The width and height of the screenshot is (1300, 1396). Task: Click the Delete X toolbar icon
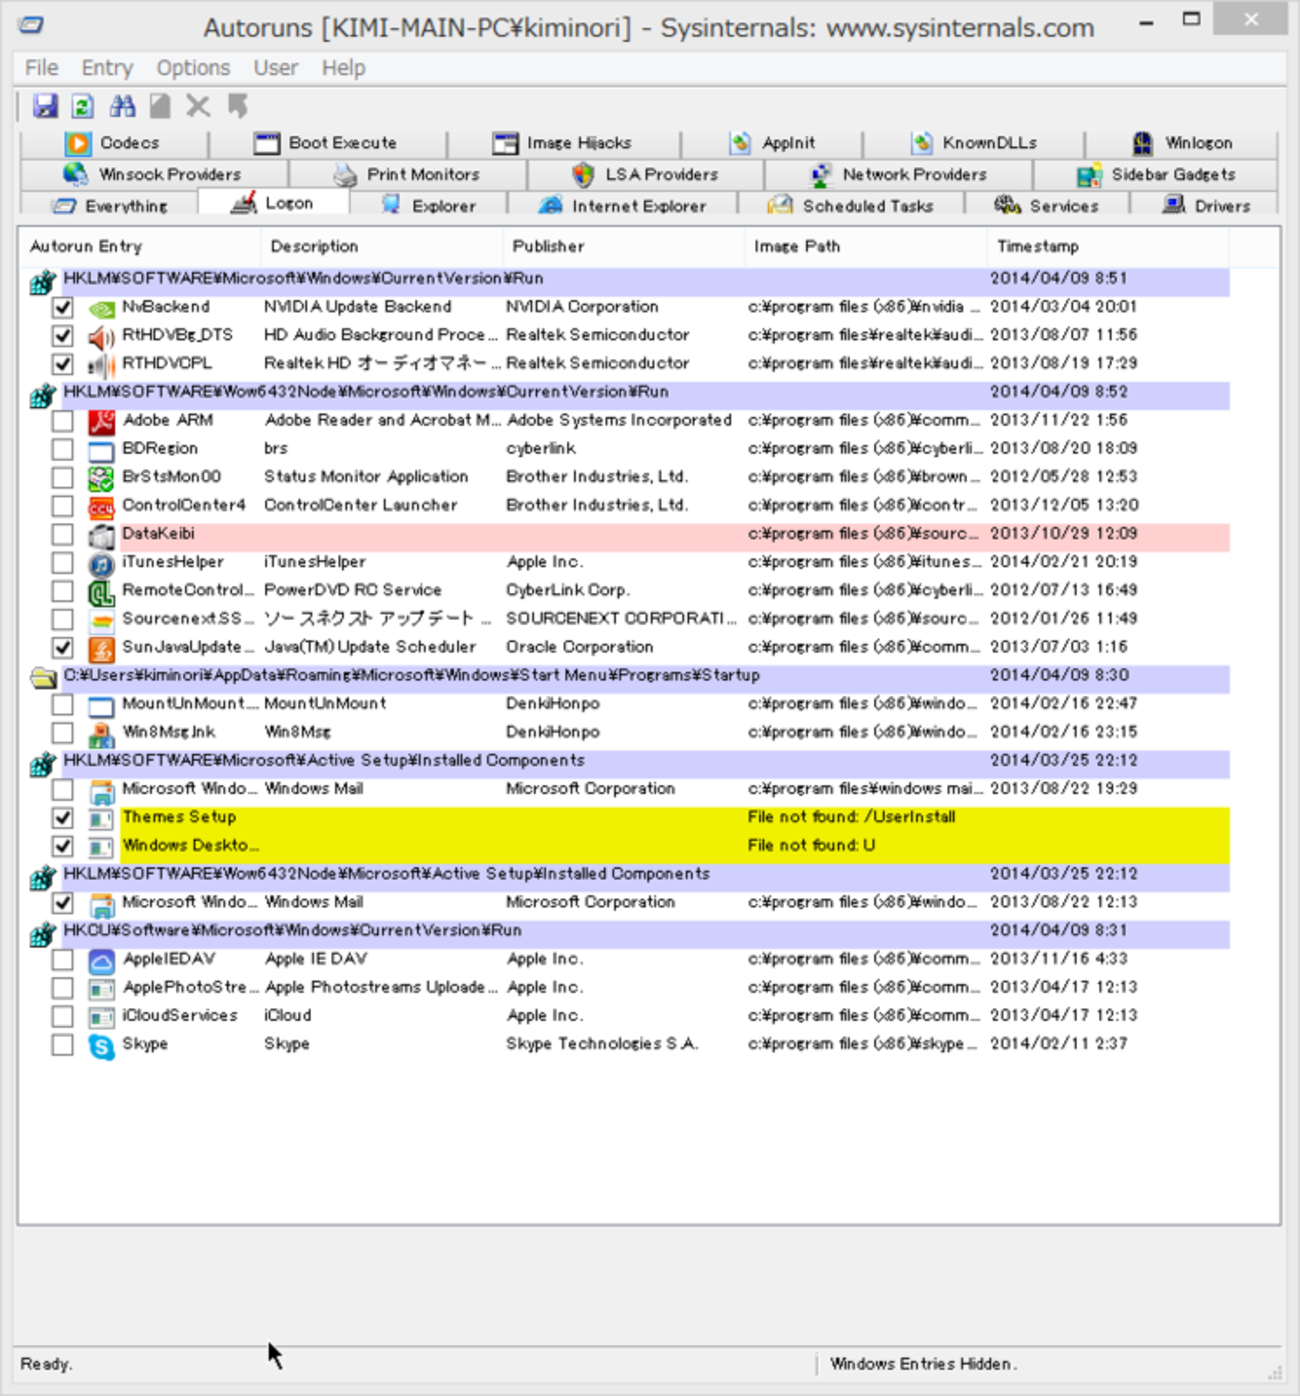(x=198, y=106)
